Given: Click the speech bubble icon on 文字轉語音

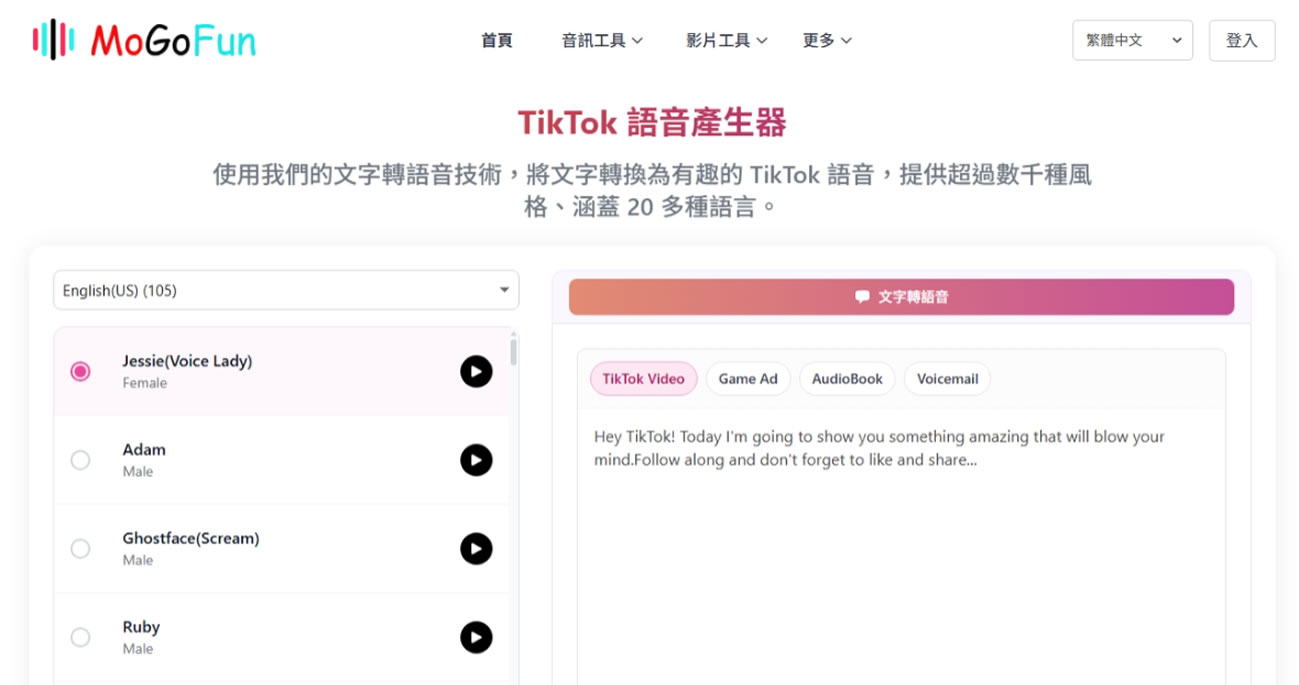Looking at the screenshot, I should (862, 297).
